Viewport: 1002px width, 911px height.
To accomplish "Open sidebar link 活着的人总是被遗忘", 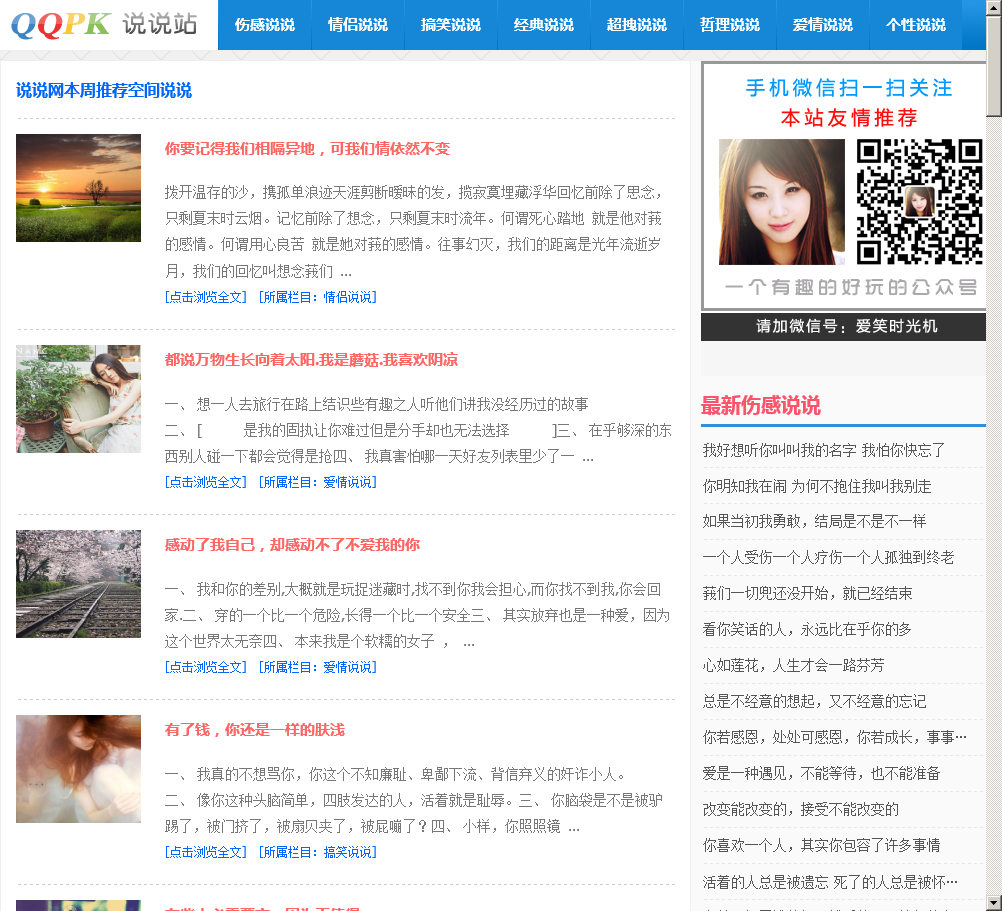I will tap(830, 882).
